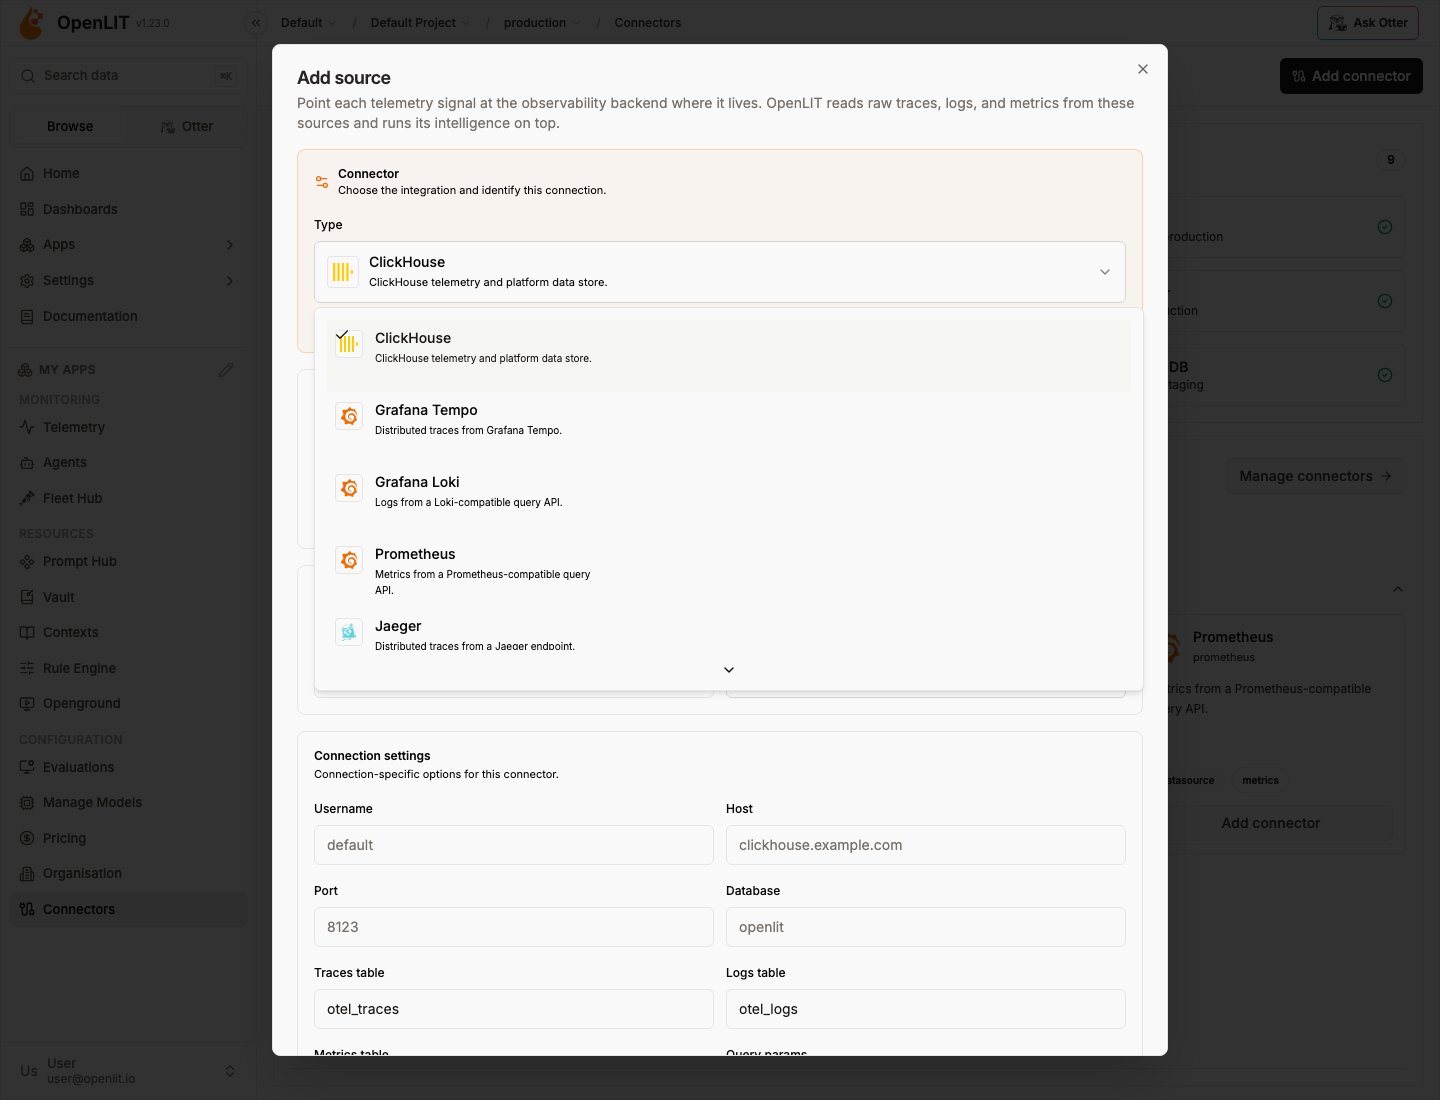Expand Settings submenu chevron
Viewport: 1440px width, 1100px height.
pos(230,281)
